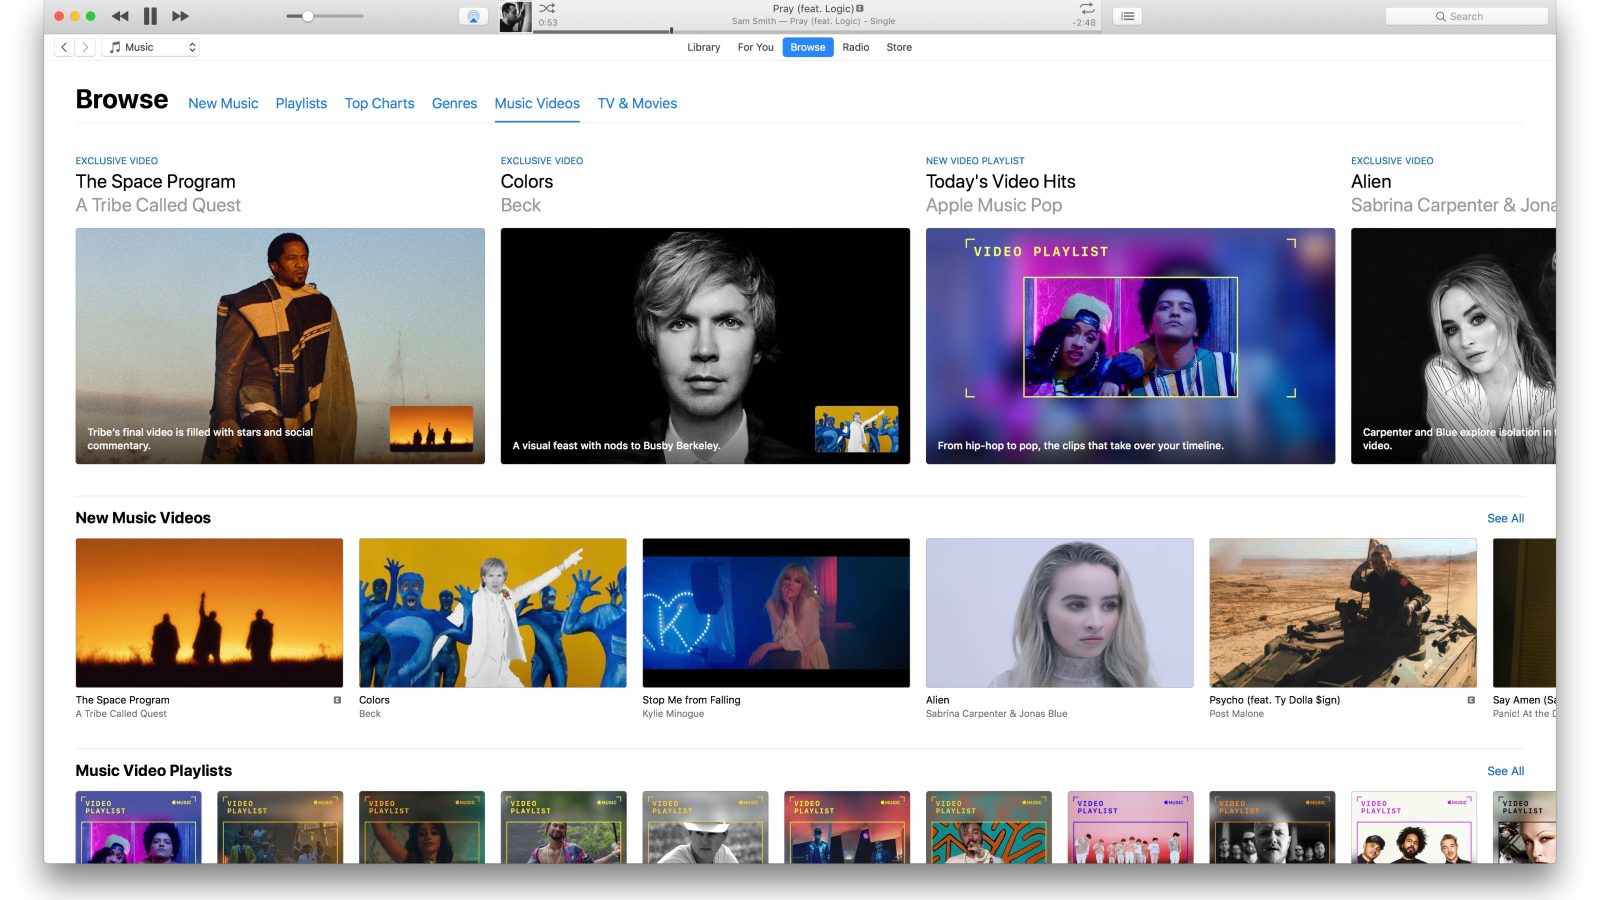This screenshot has height=900, width=1600.
Task: Open the Music media type dropdown
Action: tap(152, 47)
